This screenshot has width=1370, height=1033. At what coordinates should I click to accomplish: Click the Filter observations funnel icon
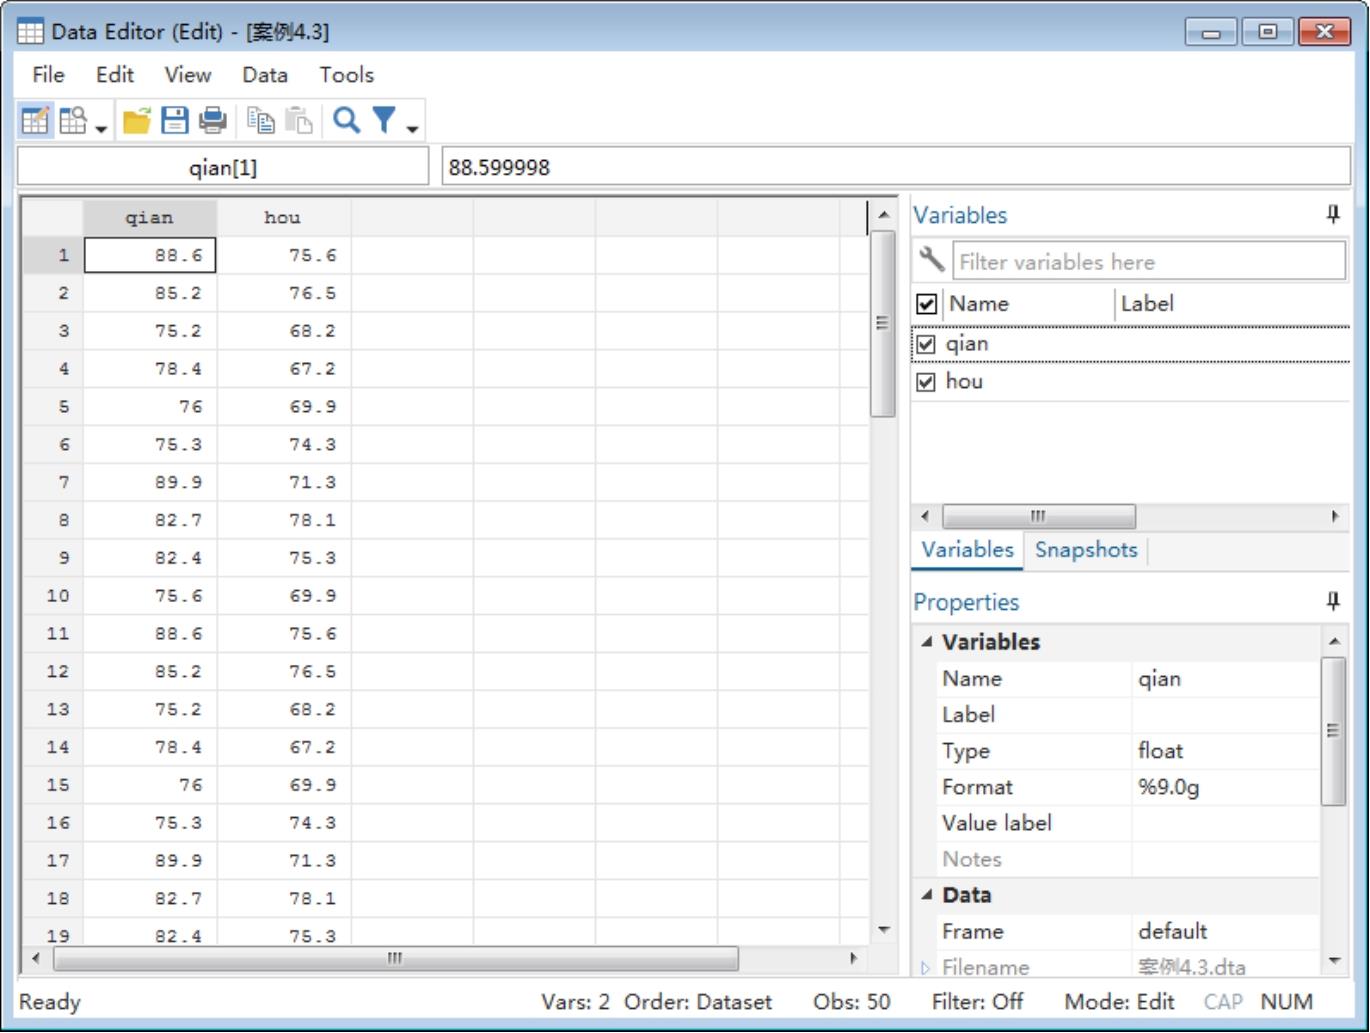(x=384, y=121)
